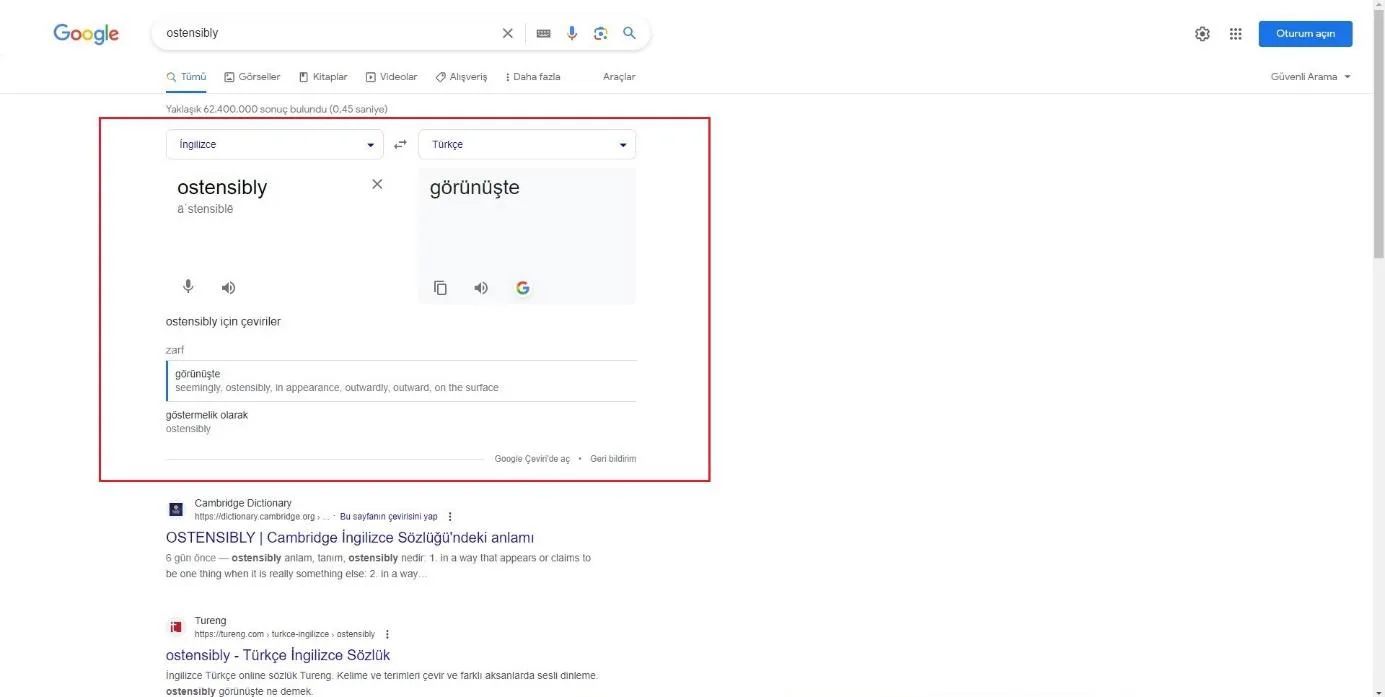
Task: Select the göstermelik olarak translation row
Action: (x=401, y=421)
